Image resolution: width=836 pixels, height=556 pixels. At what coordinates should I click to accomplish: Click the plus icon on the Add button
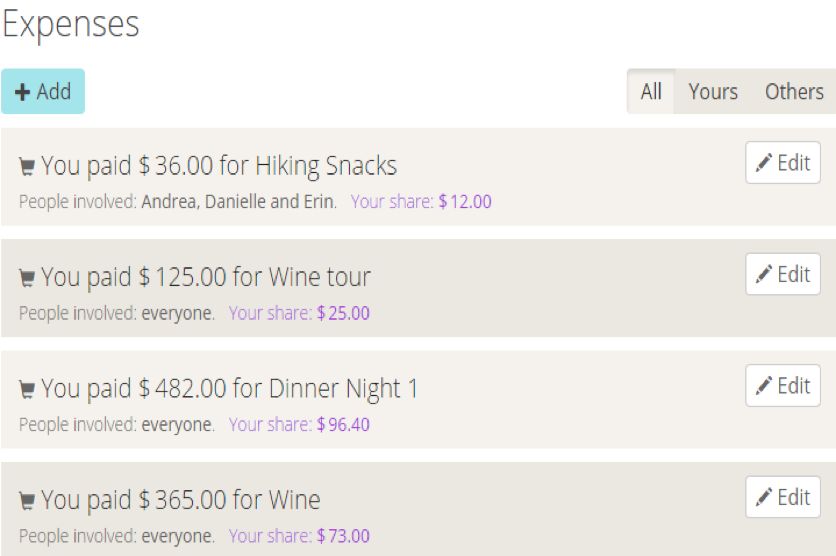(x=22, y=92)
